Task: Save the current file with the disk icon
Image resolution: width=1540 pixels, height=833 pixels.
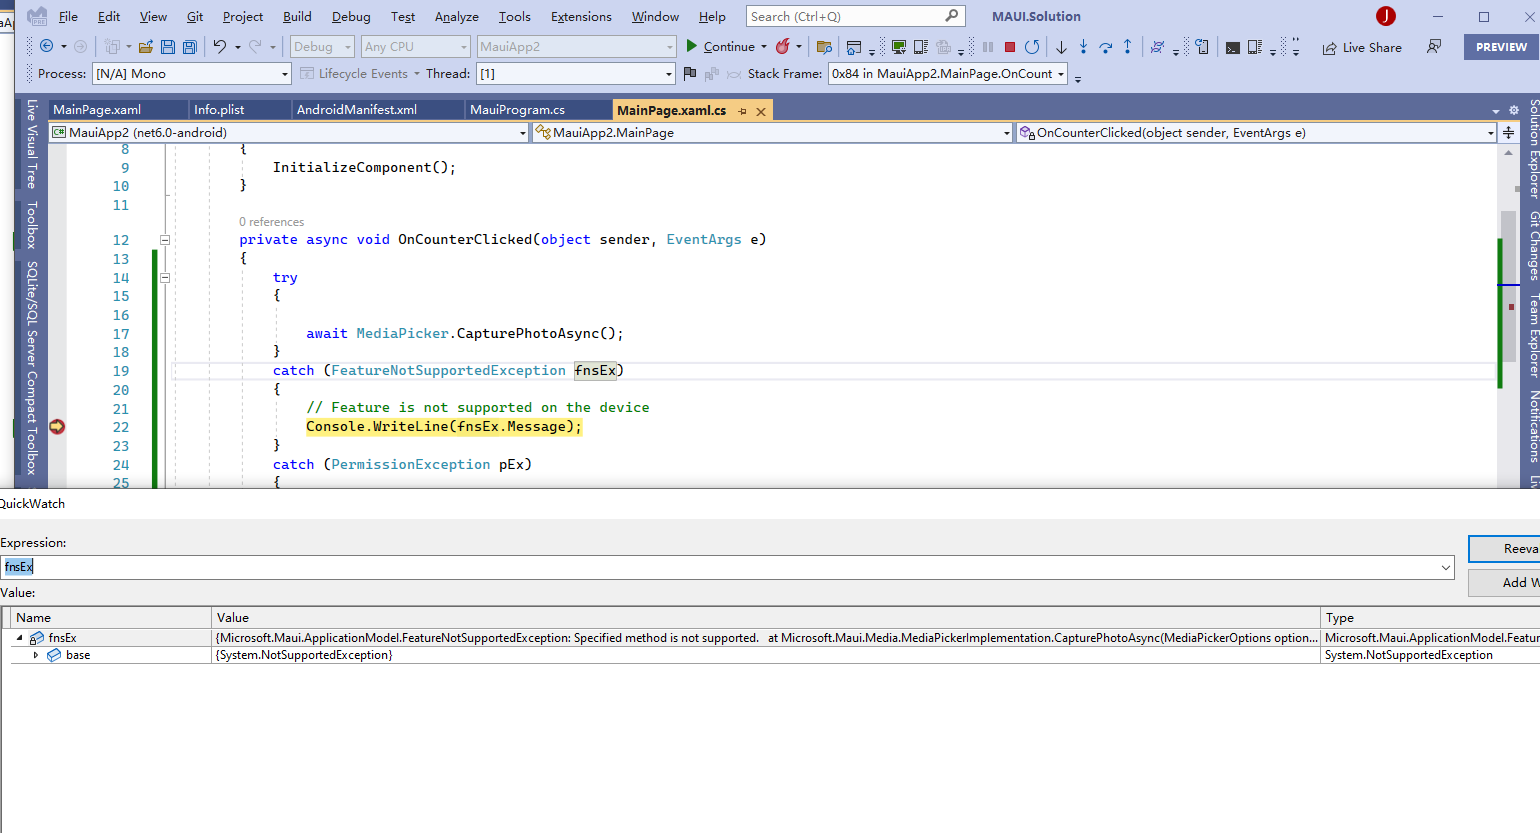Action: [168, 47]
